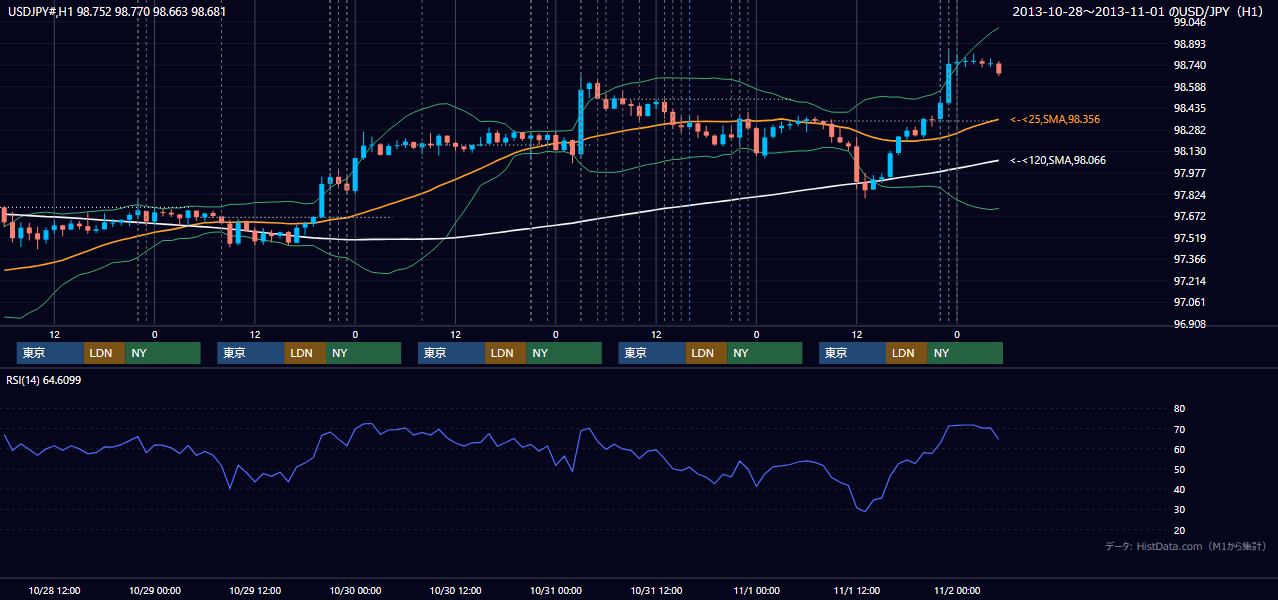Click the 10/29 12:00 time axis label
Screen dimensions: 1278x600
255,590
